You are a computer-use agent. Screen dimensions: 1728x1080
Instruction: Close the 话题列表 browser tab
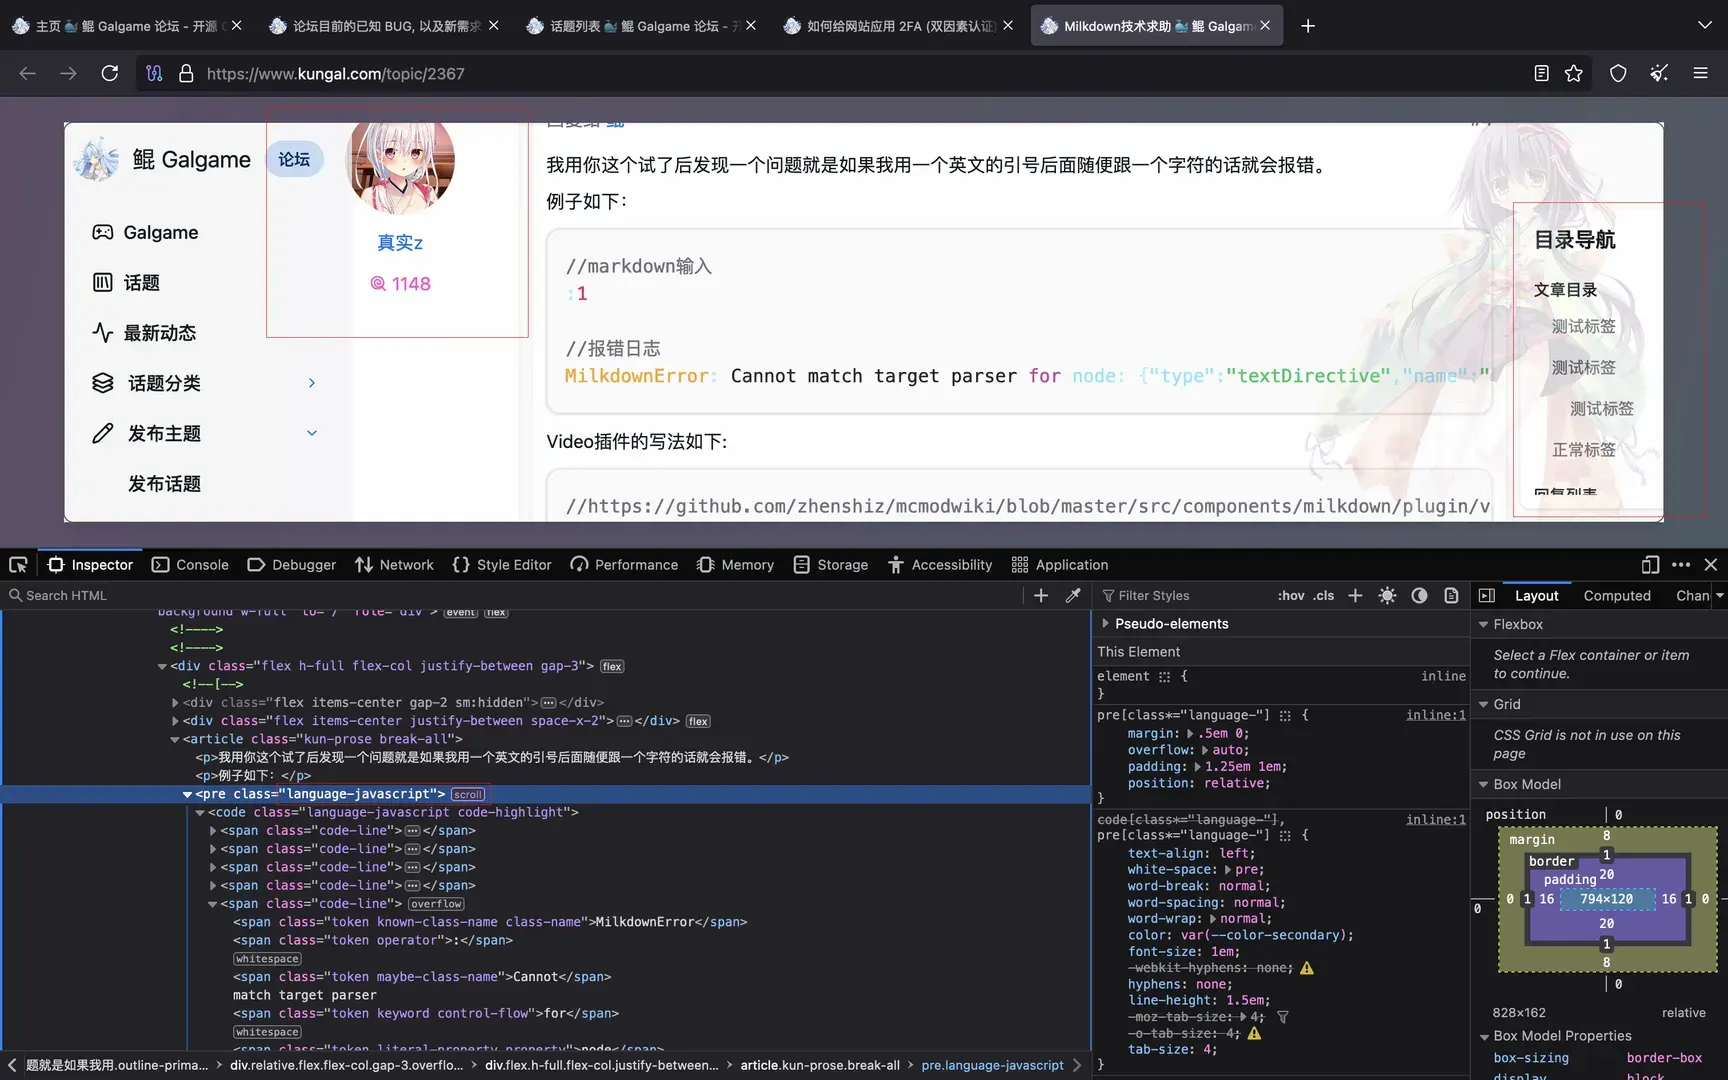[x=751, y=26]
